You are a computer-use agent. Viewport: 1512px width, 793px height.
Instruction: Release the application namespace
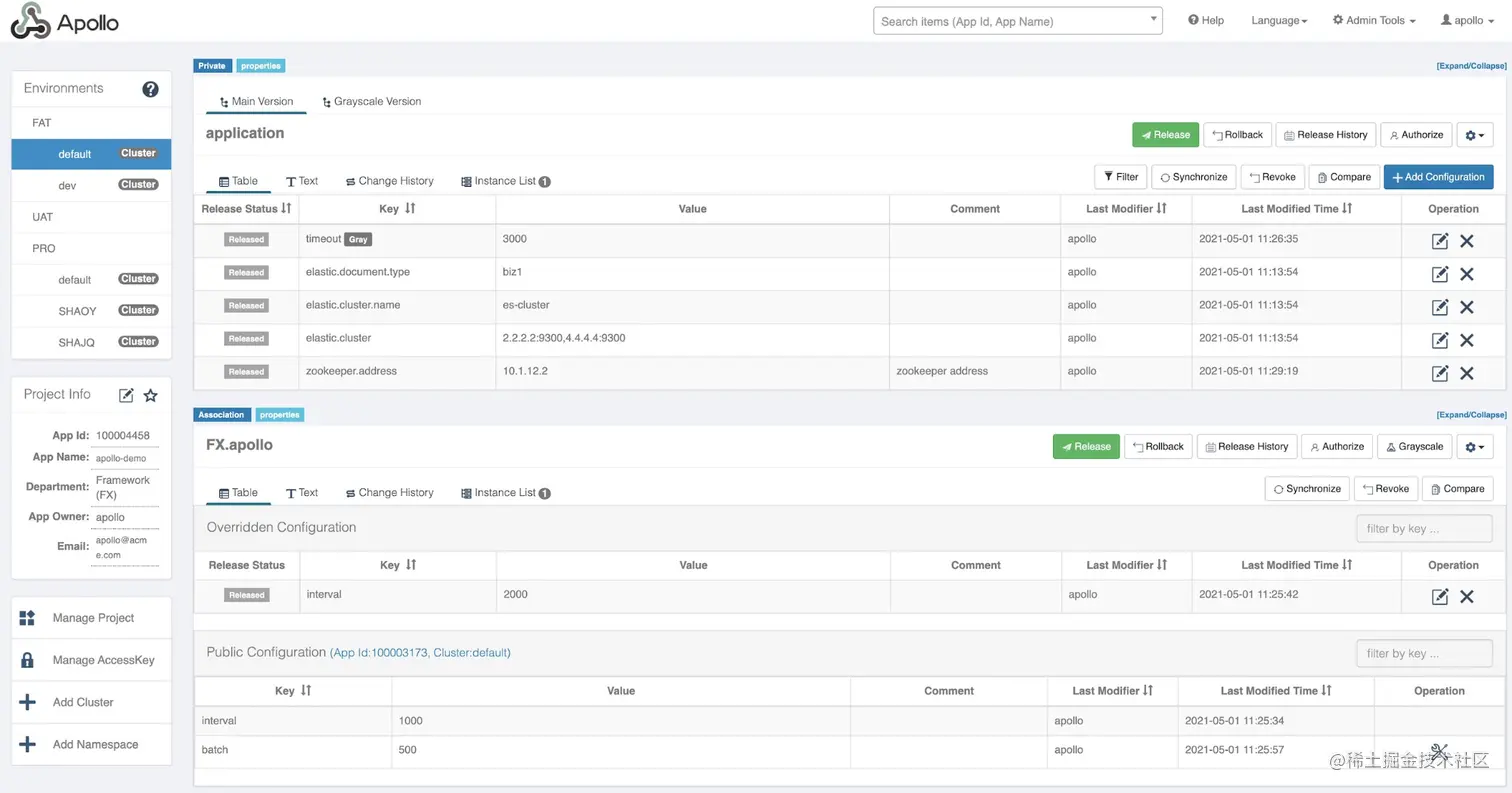1165,135
